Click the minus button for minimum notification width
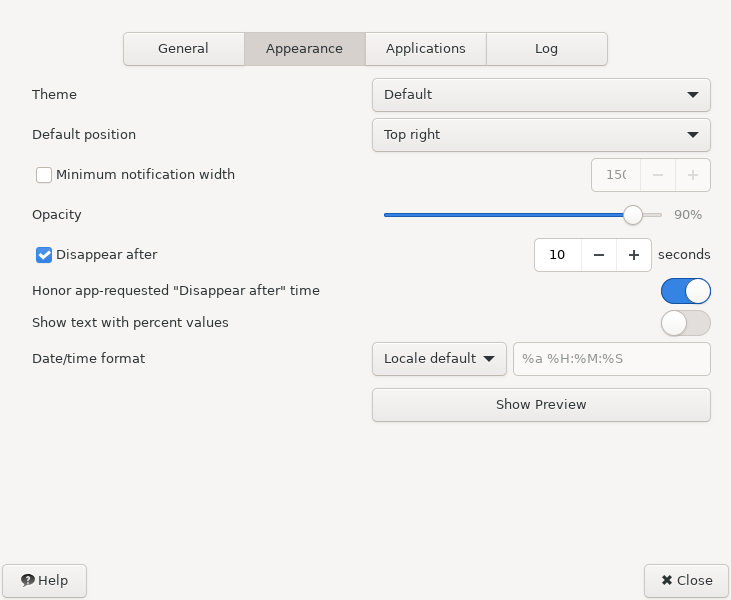The image size is (731, 600). (658, 175)
